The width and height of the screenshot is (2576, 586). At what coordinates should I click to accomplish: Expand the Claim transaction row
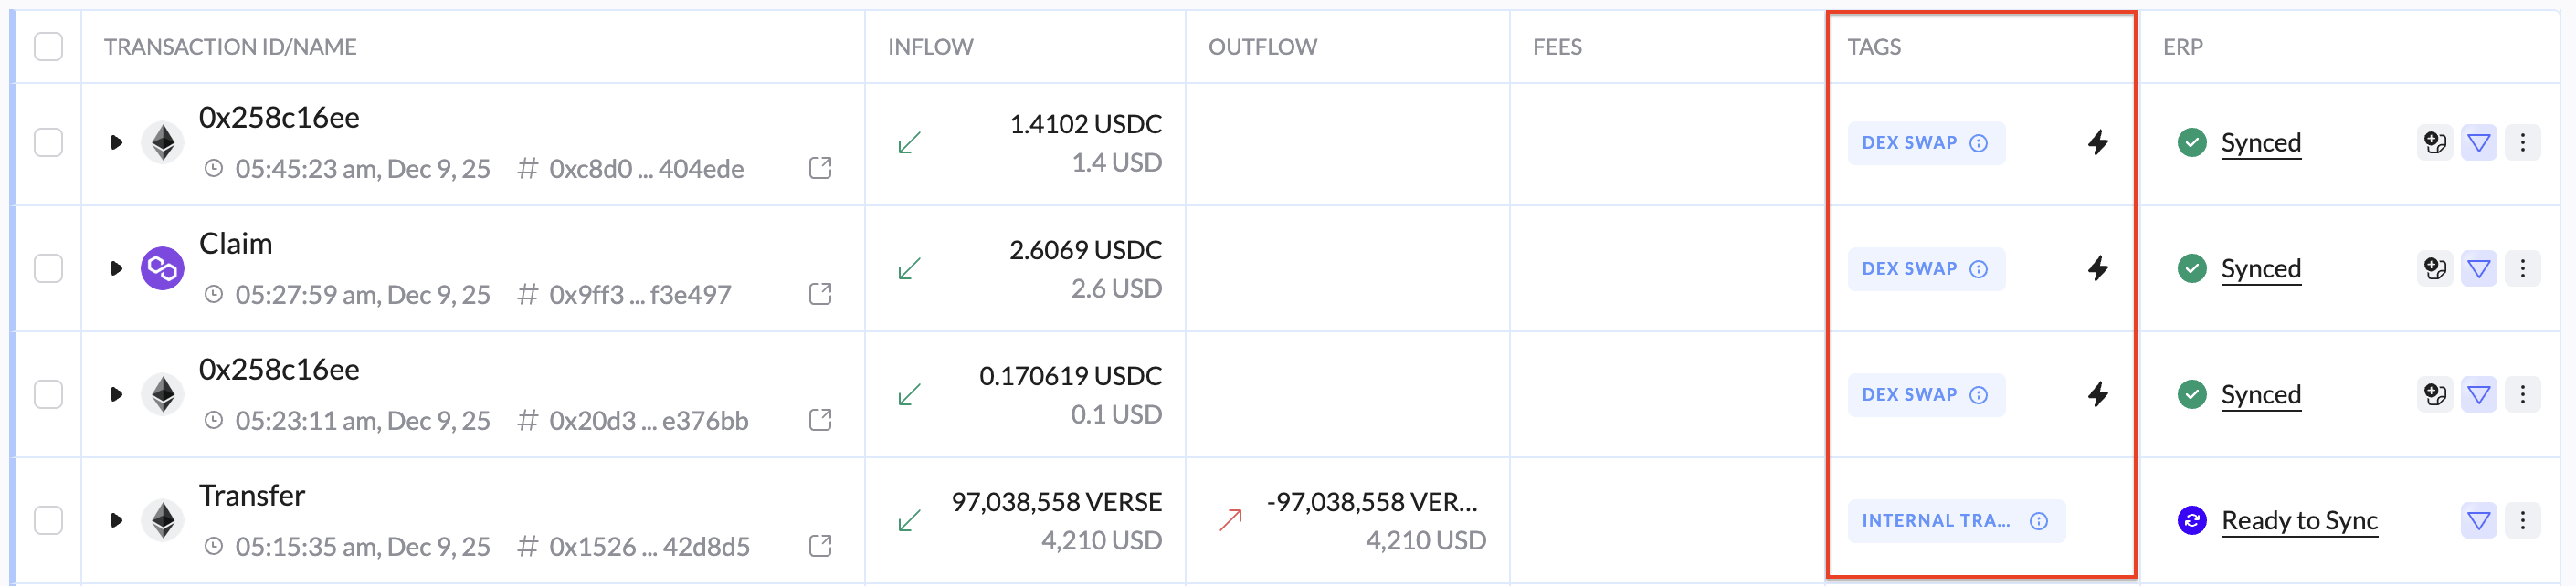(116, 268)
